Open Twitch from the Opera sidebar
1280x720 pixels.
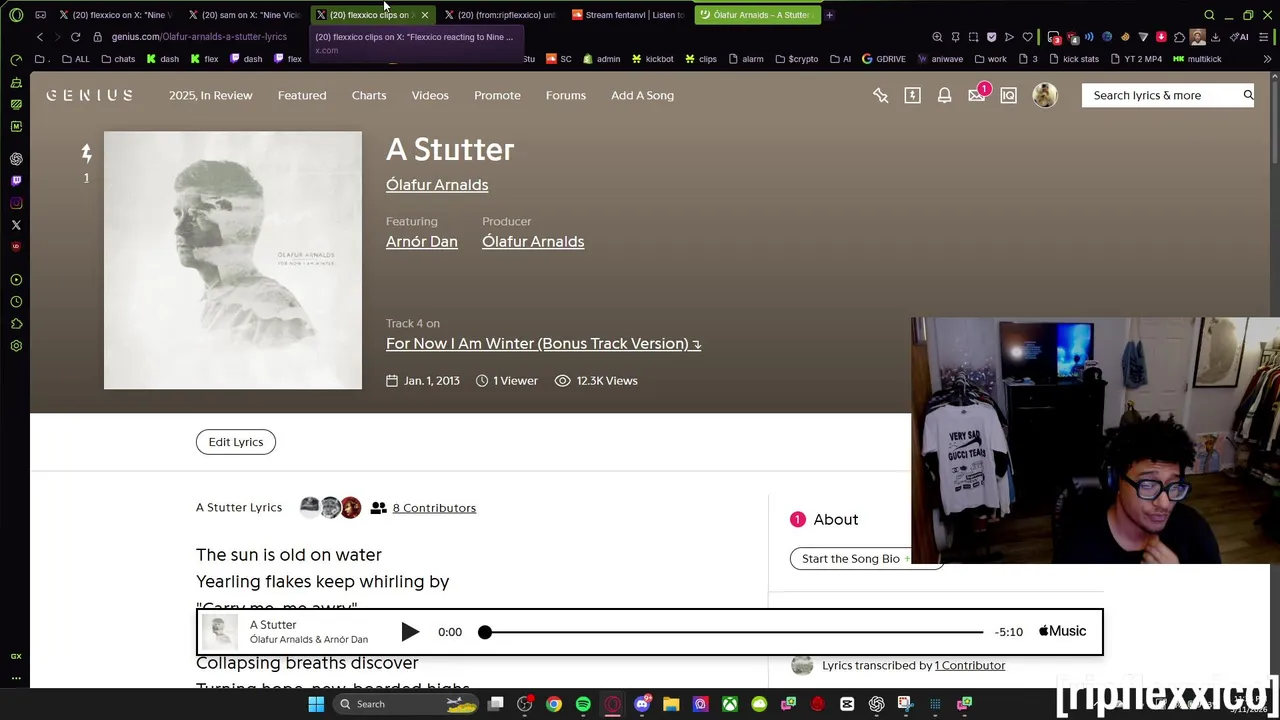click(x=16, y=181)
